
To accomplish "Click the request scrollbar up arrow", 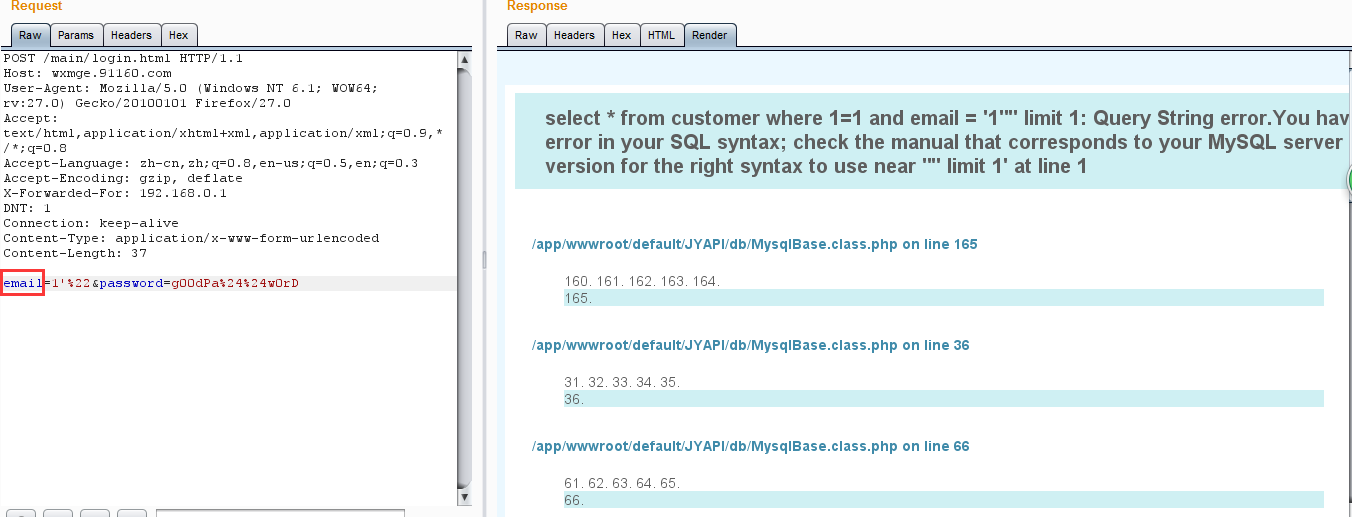I will point(465,59).
